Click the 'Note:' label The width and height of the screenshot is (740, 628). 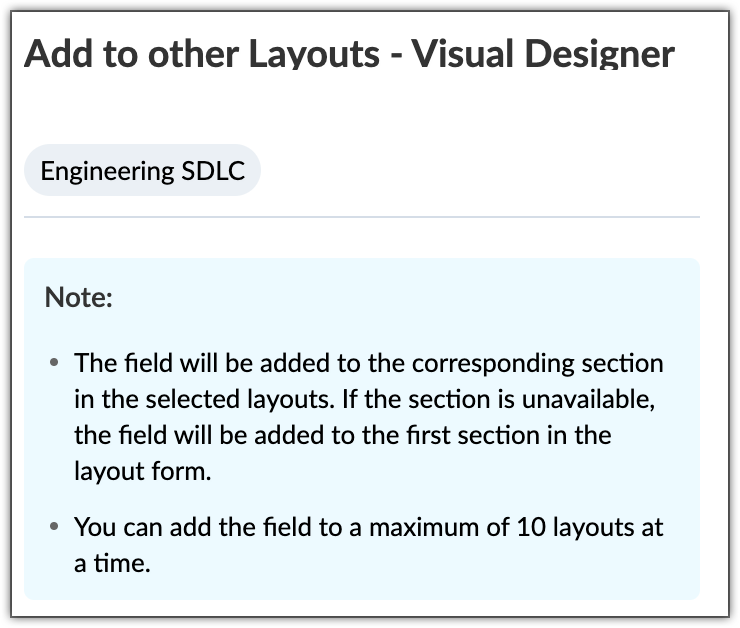click(x=79, y=297)
